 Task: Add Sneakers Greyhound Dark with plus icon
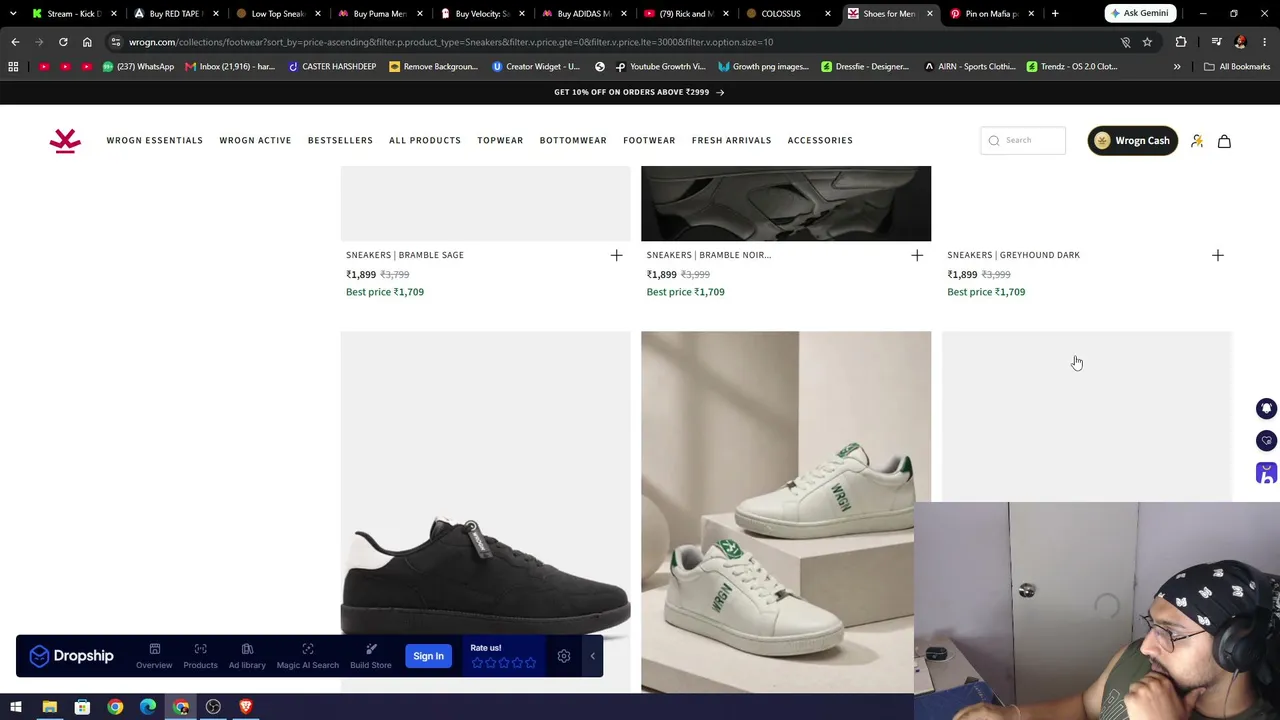click(1217, 255)
